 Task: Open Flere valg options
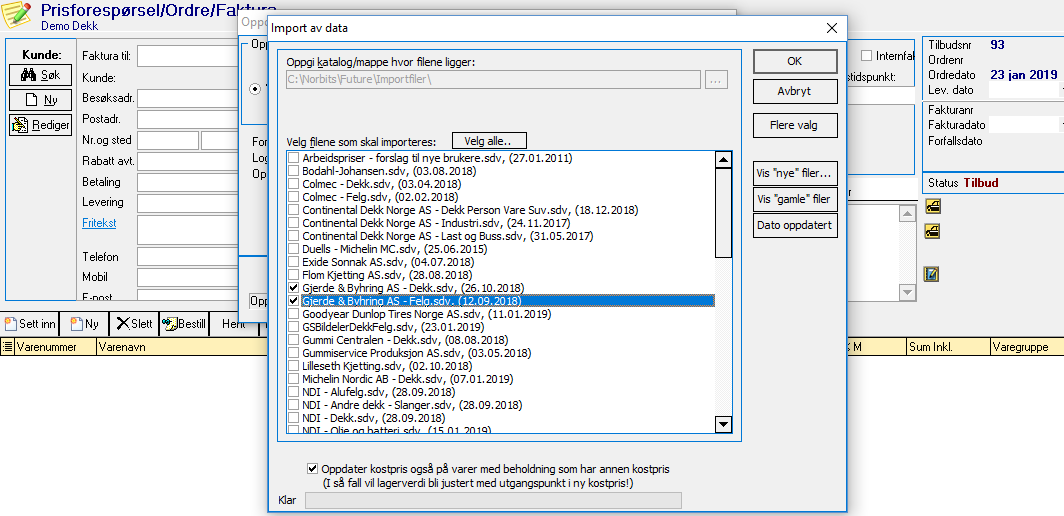coord(795,125)
